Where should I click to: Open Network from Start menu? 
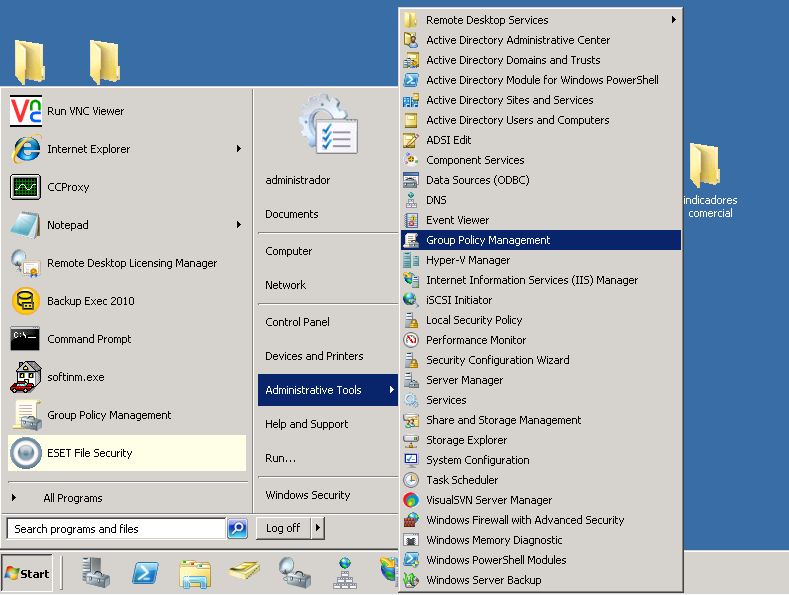point(328,285)
